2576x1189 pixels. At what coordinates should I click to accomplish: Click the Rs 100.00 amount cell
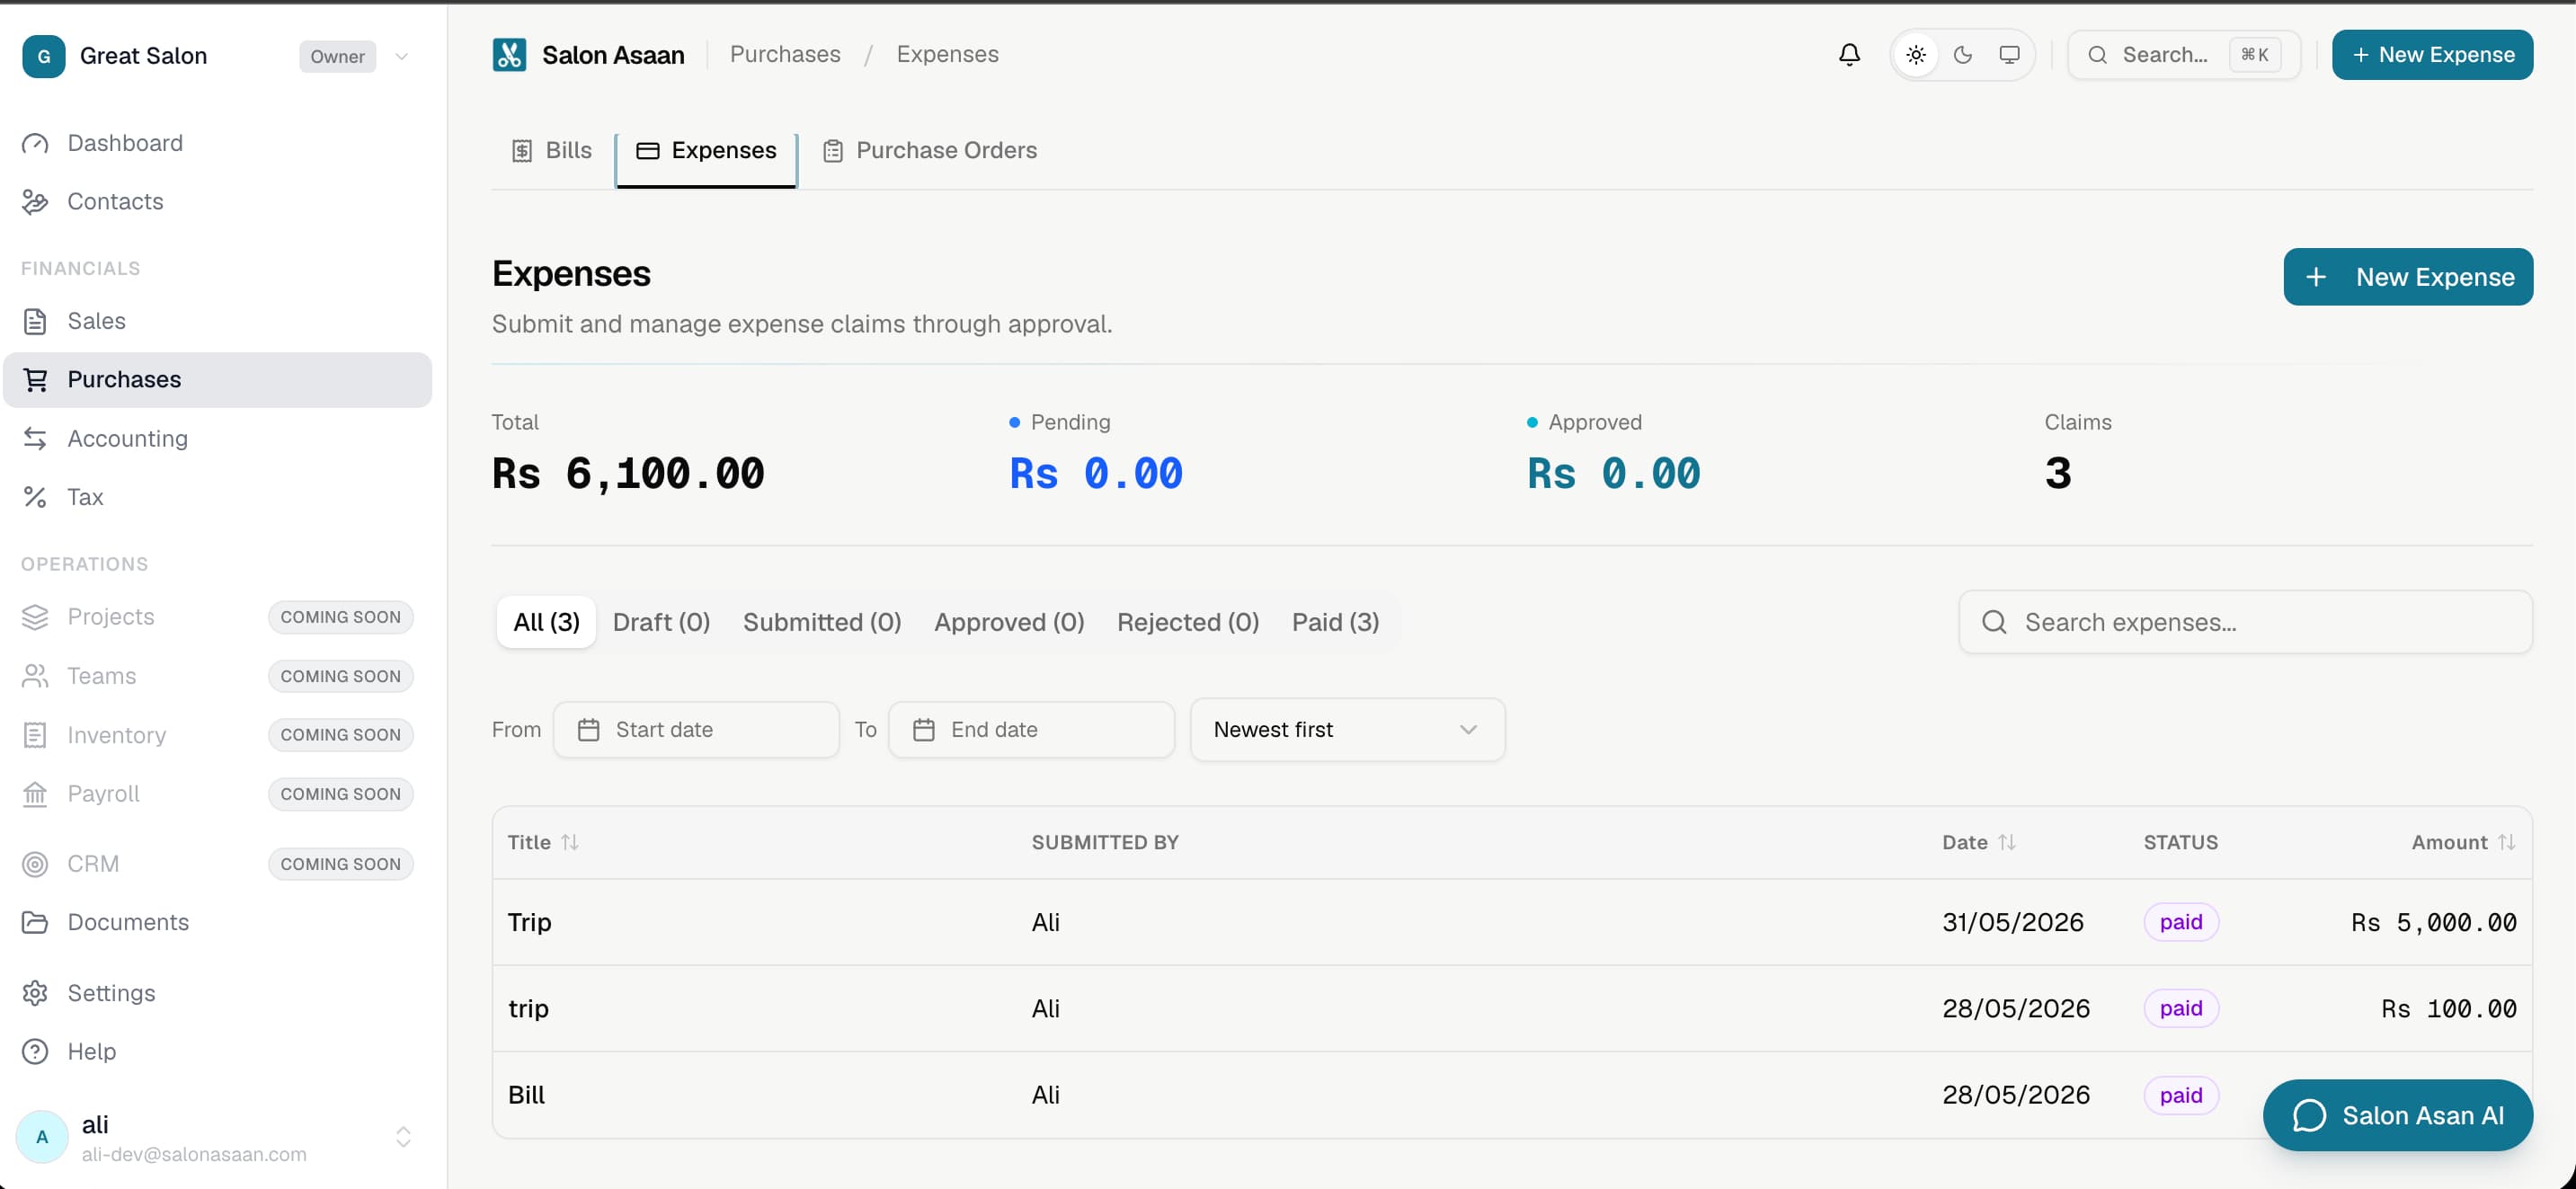click(x=2448, y=1008)
